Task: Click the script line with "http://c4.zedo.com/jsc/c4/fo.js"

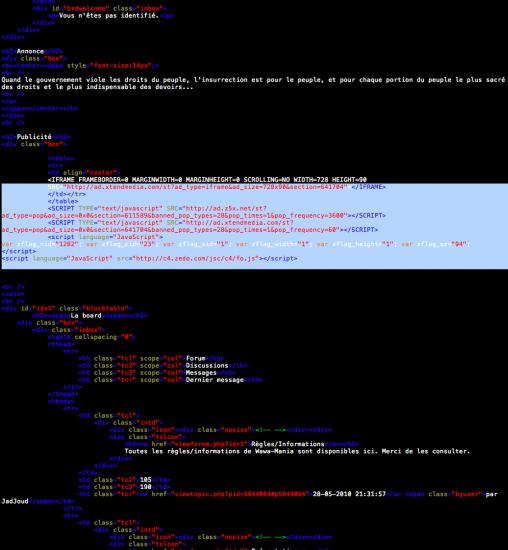Action: point(149,259)
